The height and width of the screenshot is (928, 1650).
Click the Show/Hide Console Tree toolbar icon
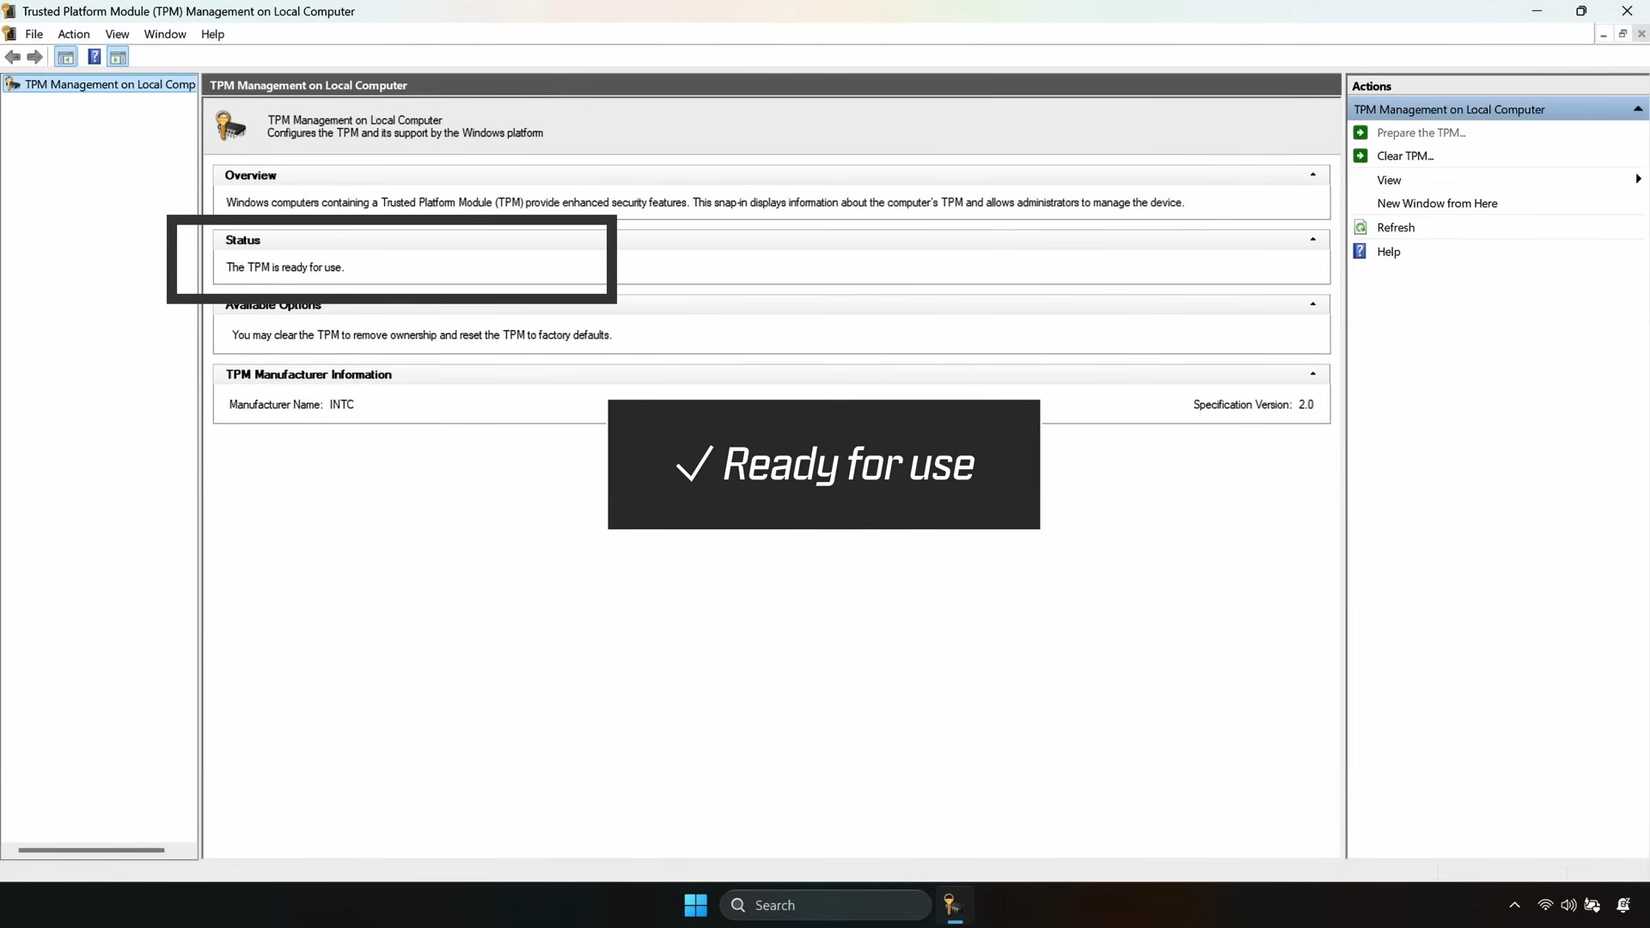[65, 57]
